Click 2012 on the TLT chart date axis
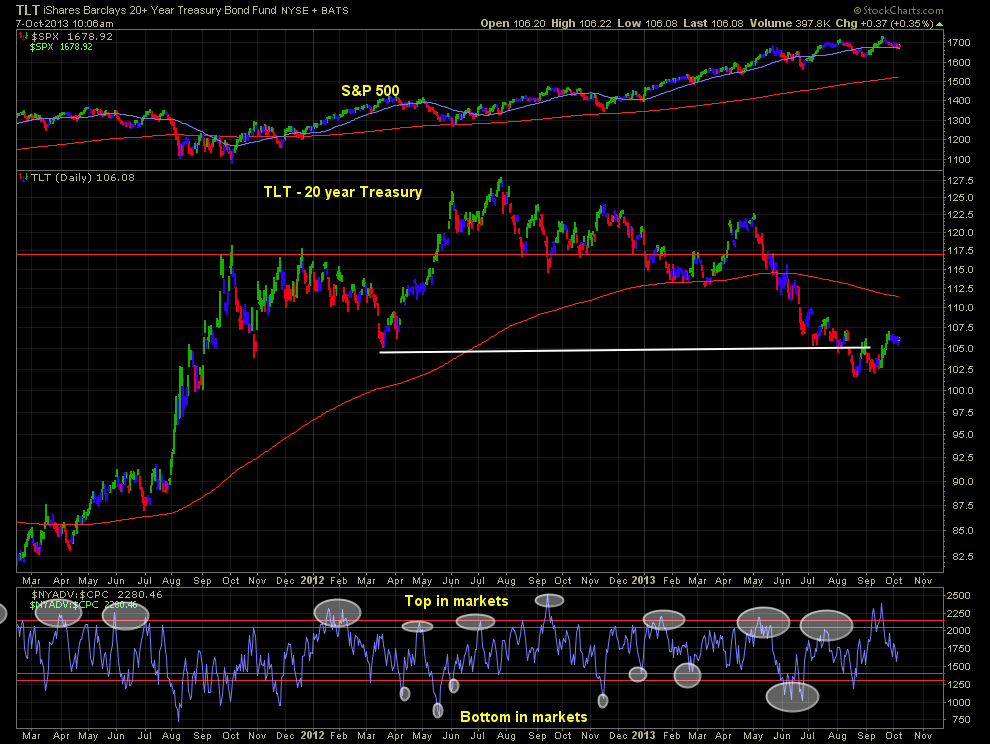Image resolution: width=990 pixels, height=744 pixels. pyautogui.click(x=312, y=580)
